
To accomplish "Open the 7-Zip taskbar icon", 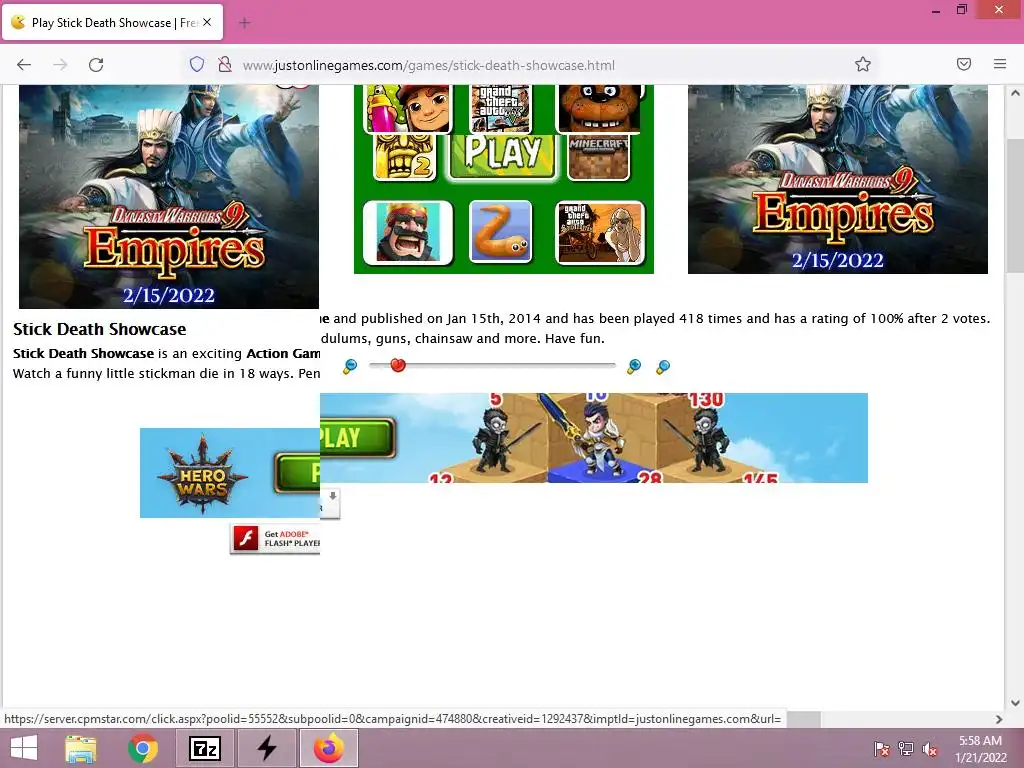I will (x=204, y=748).
